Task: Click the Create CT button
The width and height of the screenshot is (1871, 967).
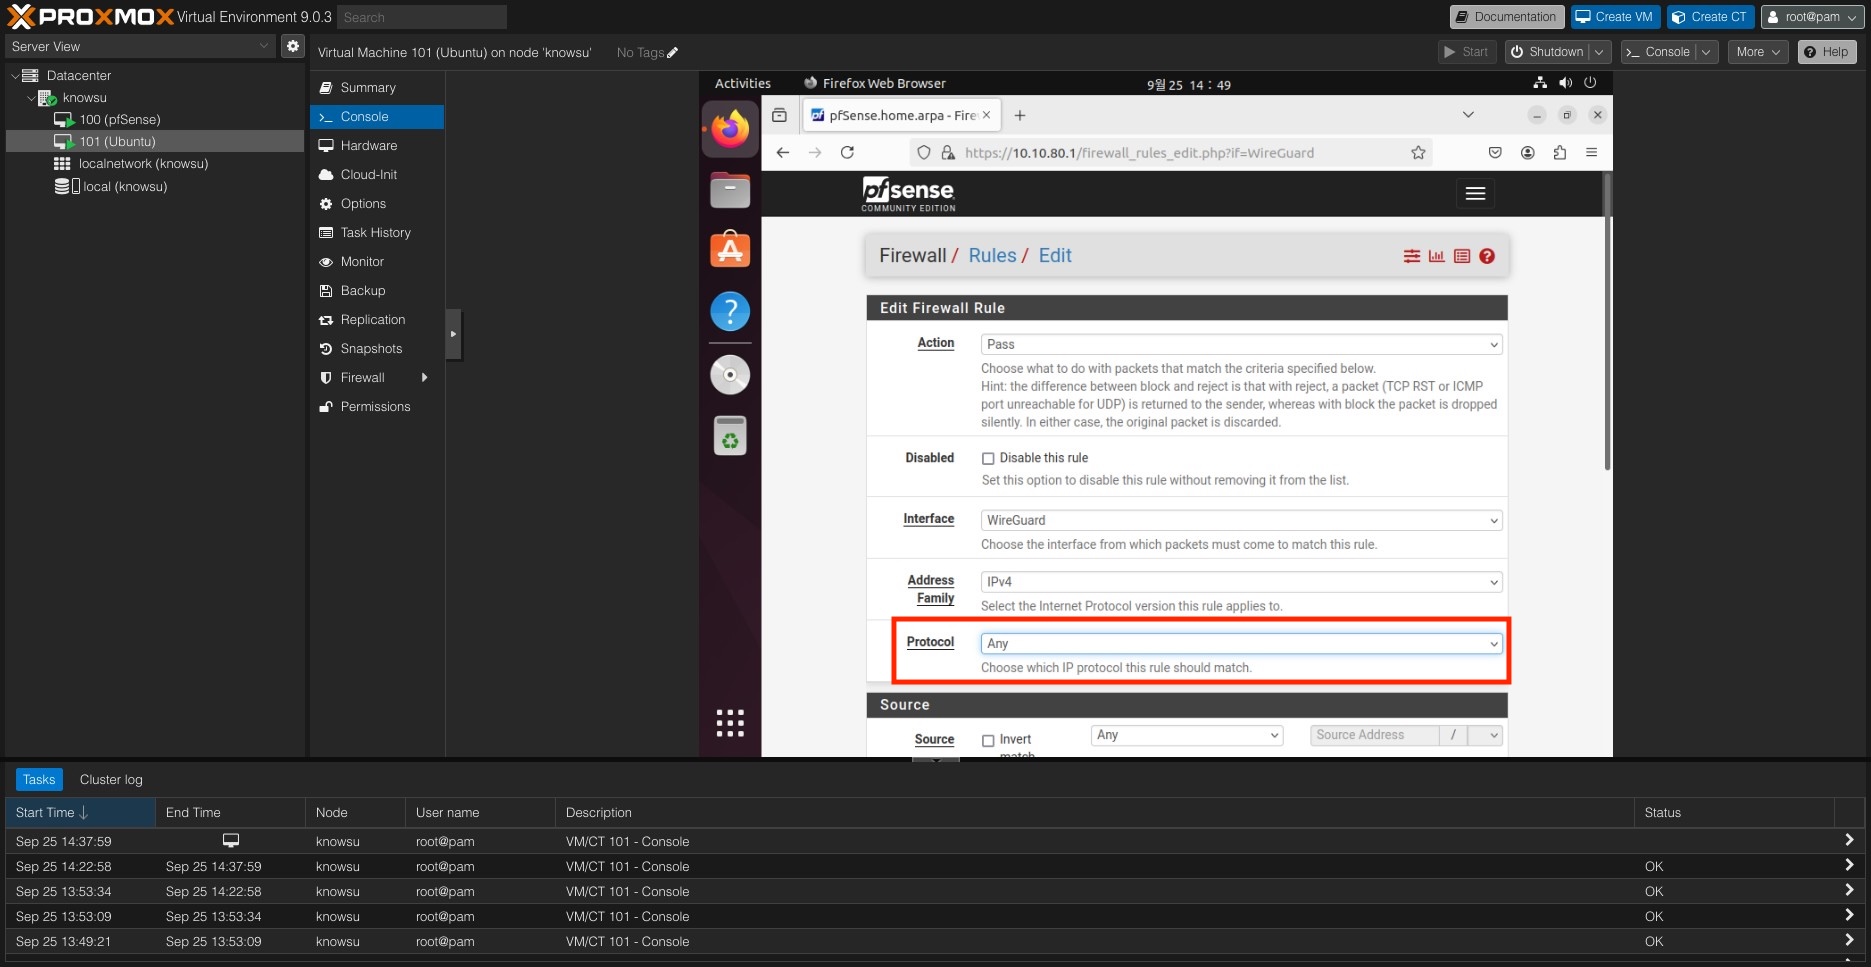Action: [x=1710, y=17]
